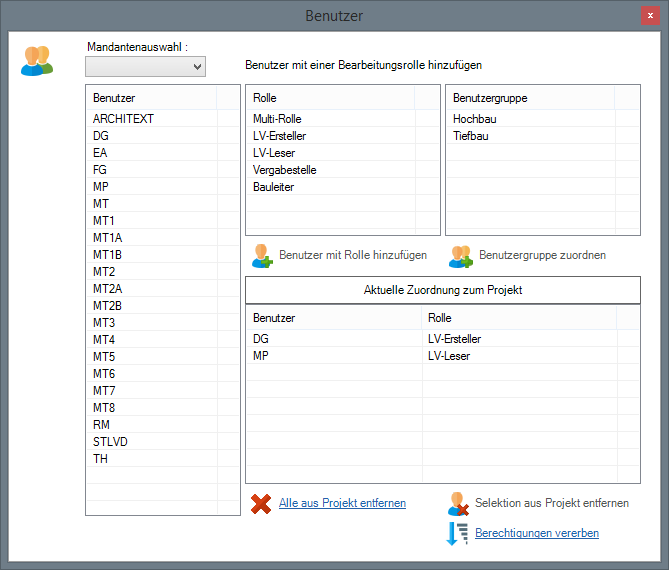
Task: Select DG row in current assignment table
Action: (443, 339)
